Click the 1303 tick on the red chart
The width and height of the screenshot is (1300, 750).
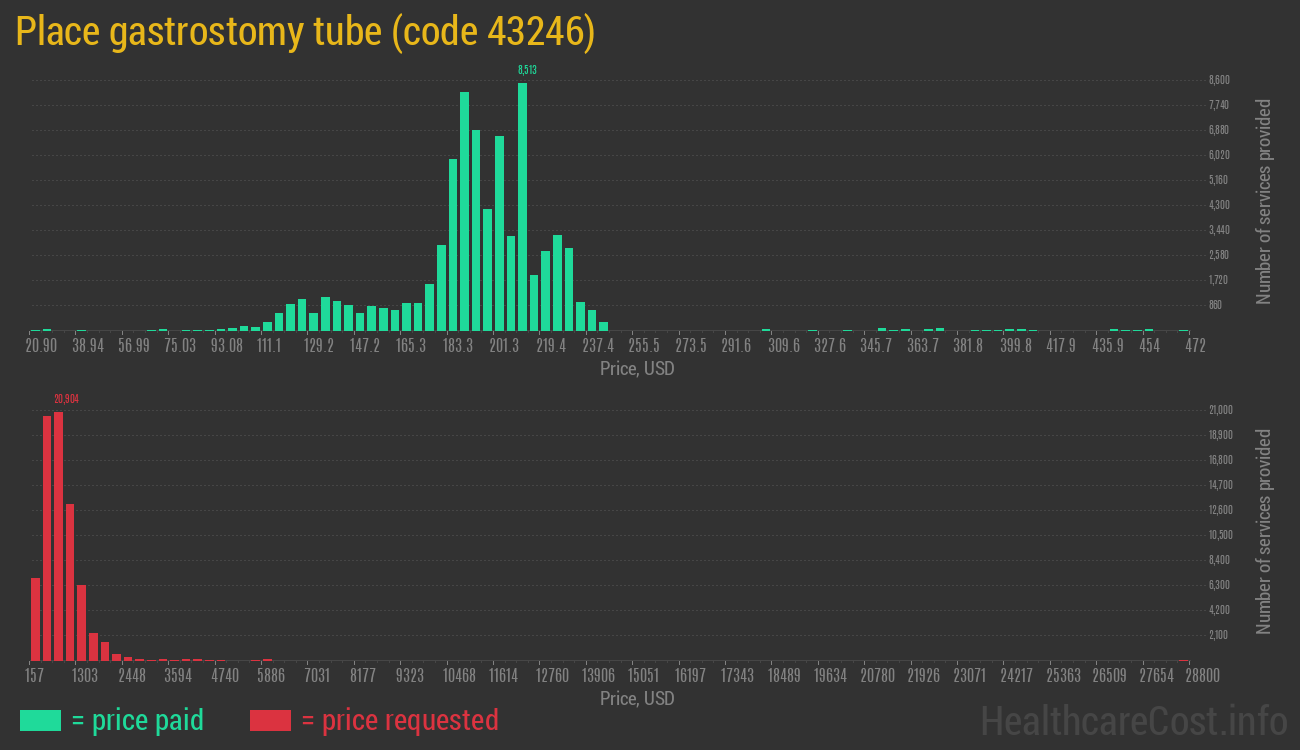(x=85, y=675)
